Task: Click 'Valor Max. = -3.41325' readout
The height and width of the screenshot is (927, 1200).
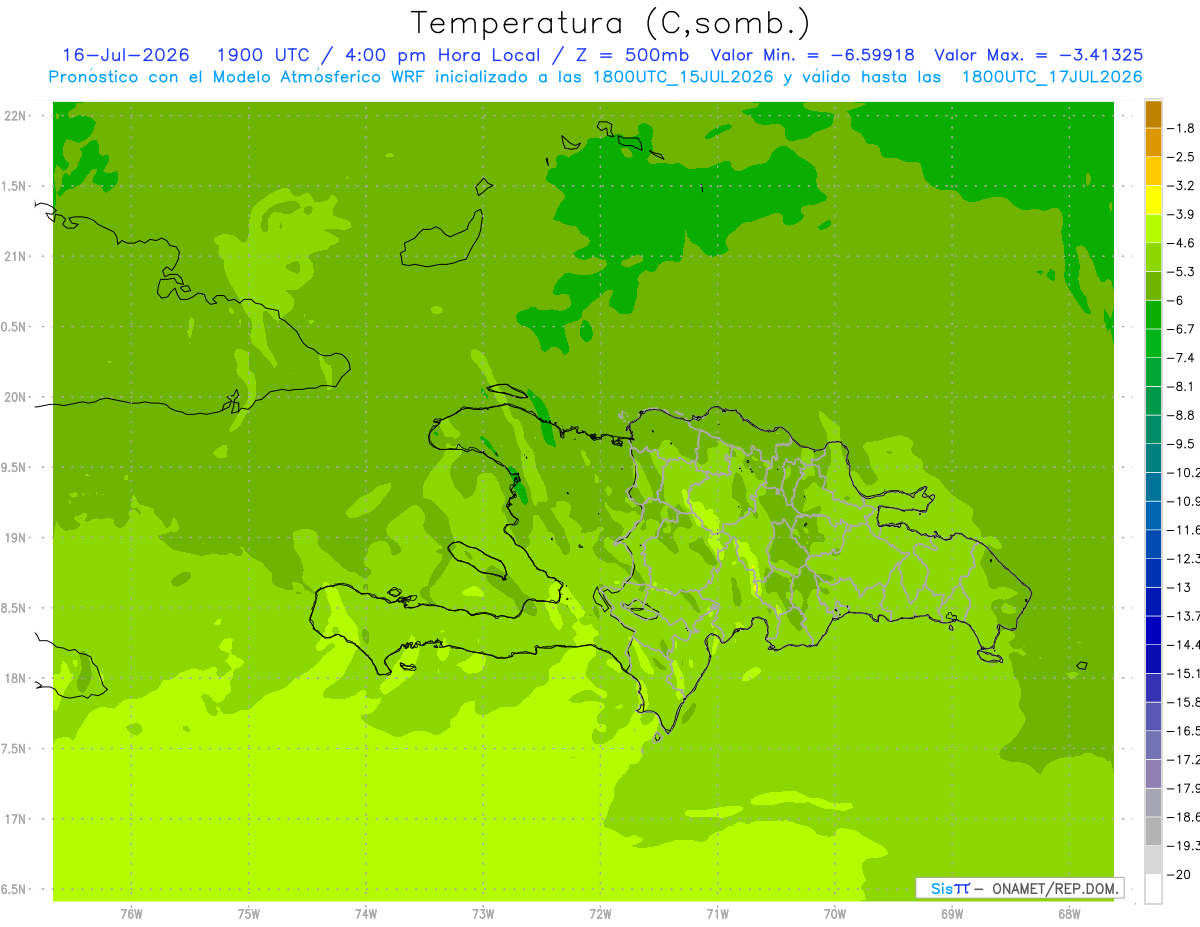Action: 1038,55
